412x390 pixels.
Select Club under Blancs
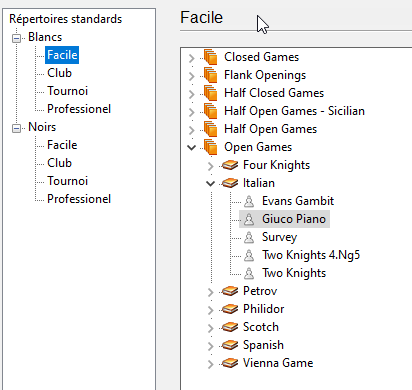(x=59, y=73)
